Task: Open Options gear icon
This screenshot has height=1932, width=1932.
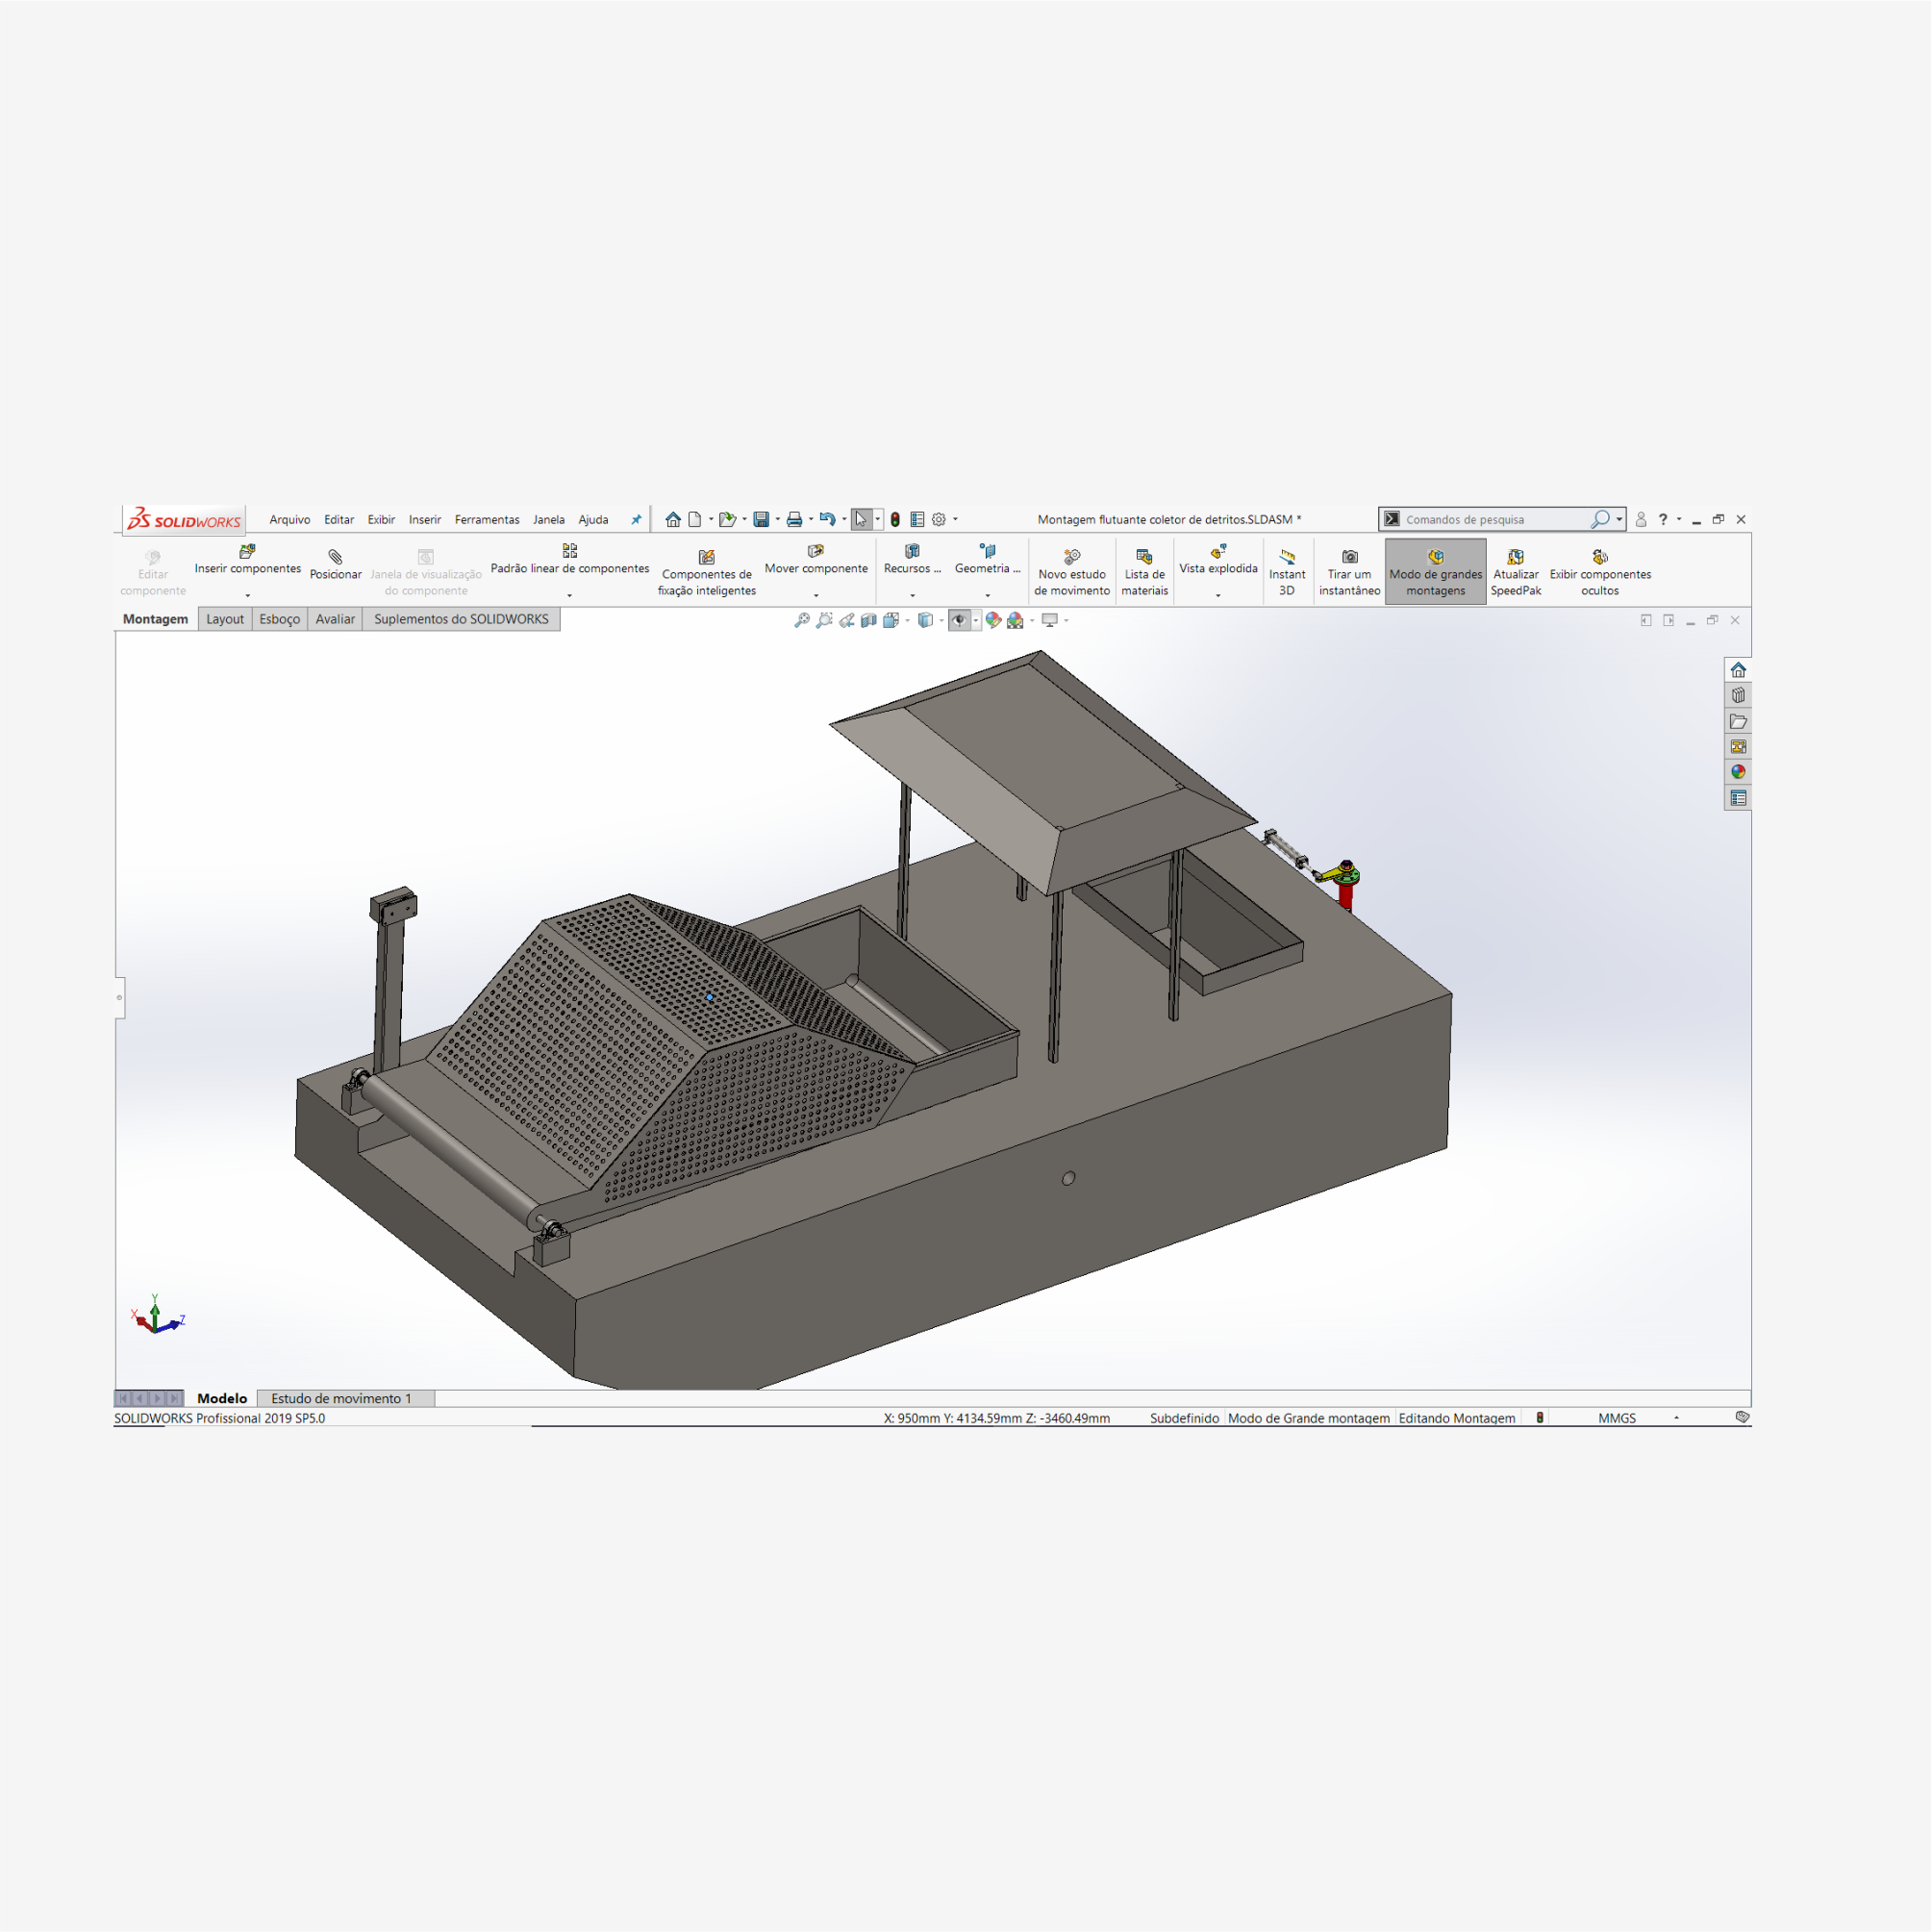Action: pyautogui.click(x=939, y=519)
